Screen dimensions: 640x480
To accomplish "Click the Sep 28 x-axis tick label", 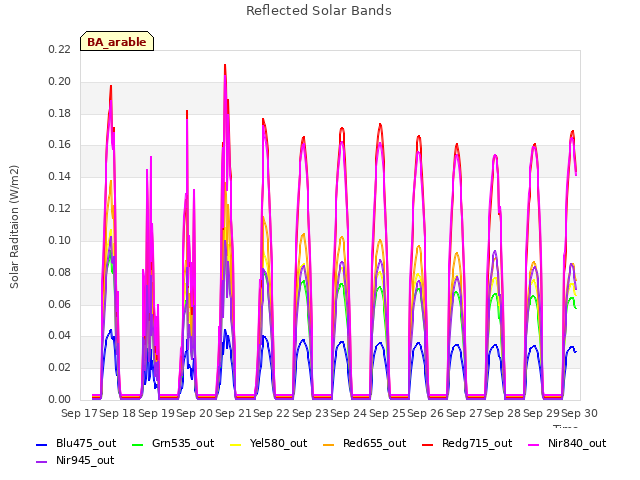I will (502, 413).
